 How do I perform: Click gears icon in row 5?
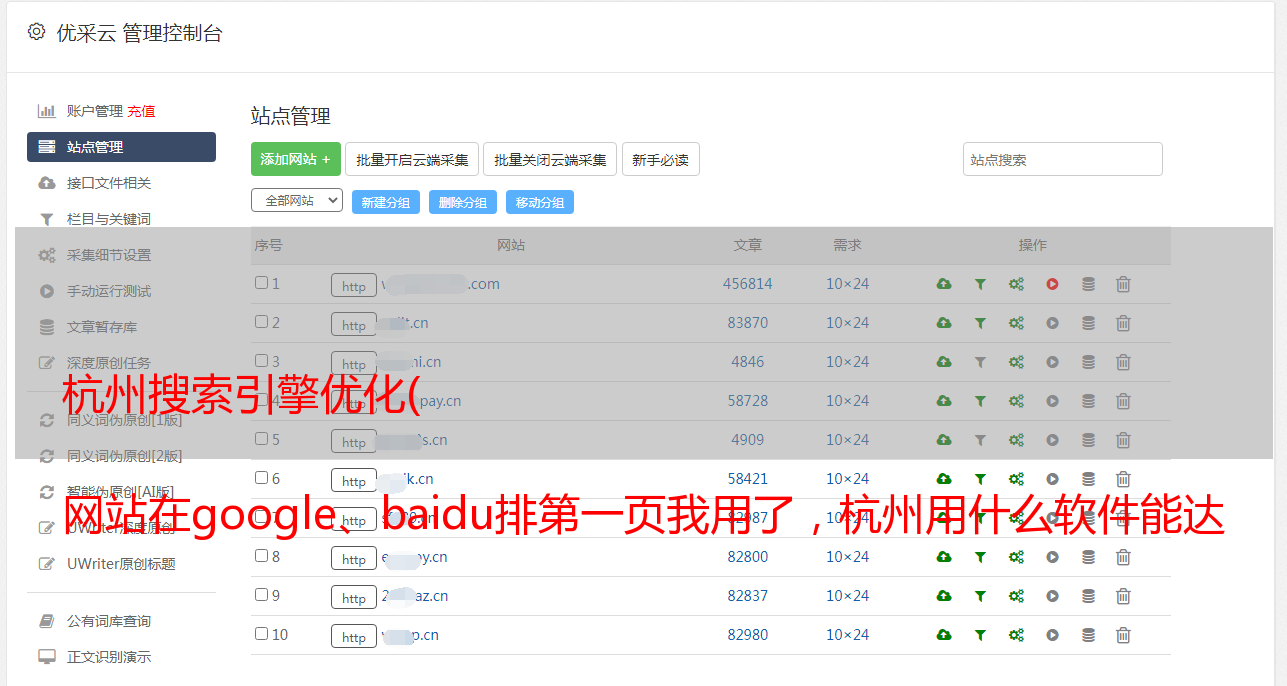pos(1016,440)
